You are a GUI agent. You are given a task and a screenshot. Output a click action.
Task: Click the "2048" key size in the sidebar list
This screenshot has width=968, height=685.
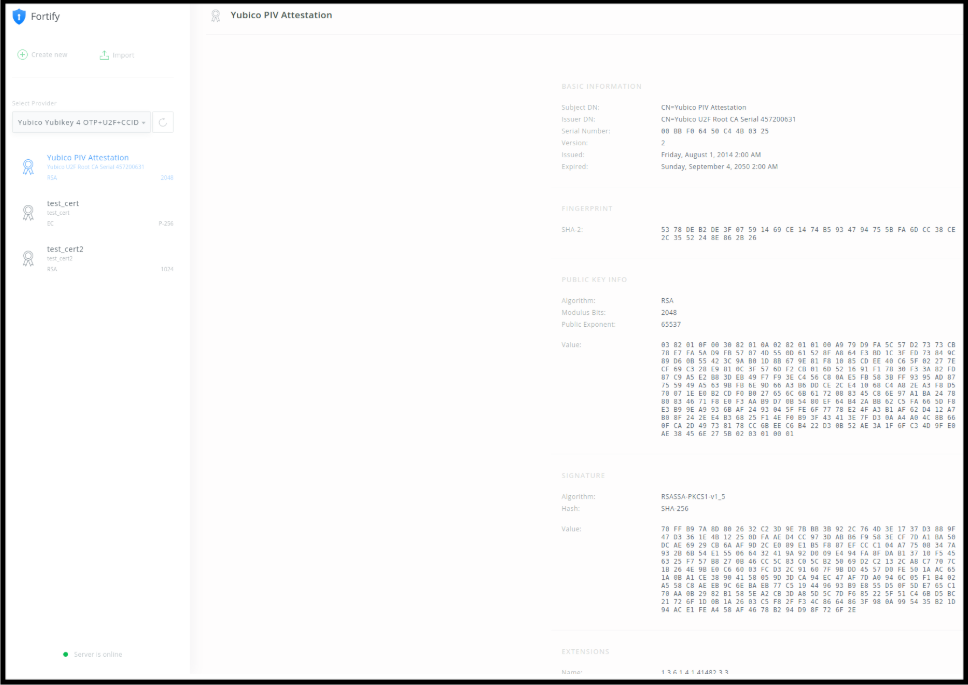click(167, 178)
